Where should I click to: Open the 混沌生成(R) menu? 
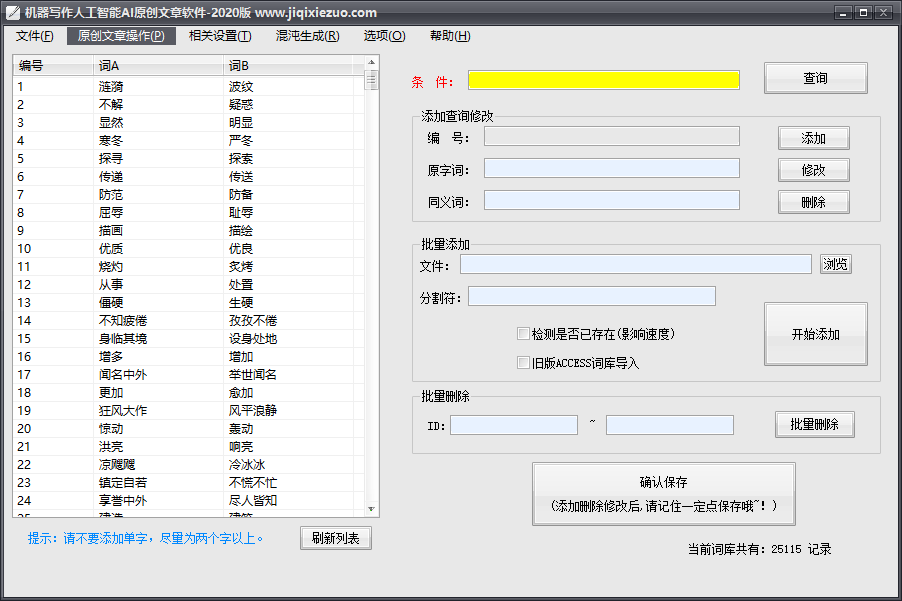pos(307,36)
